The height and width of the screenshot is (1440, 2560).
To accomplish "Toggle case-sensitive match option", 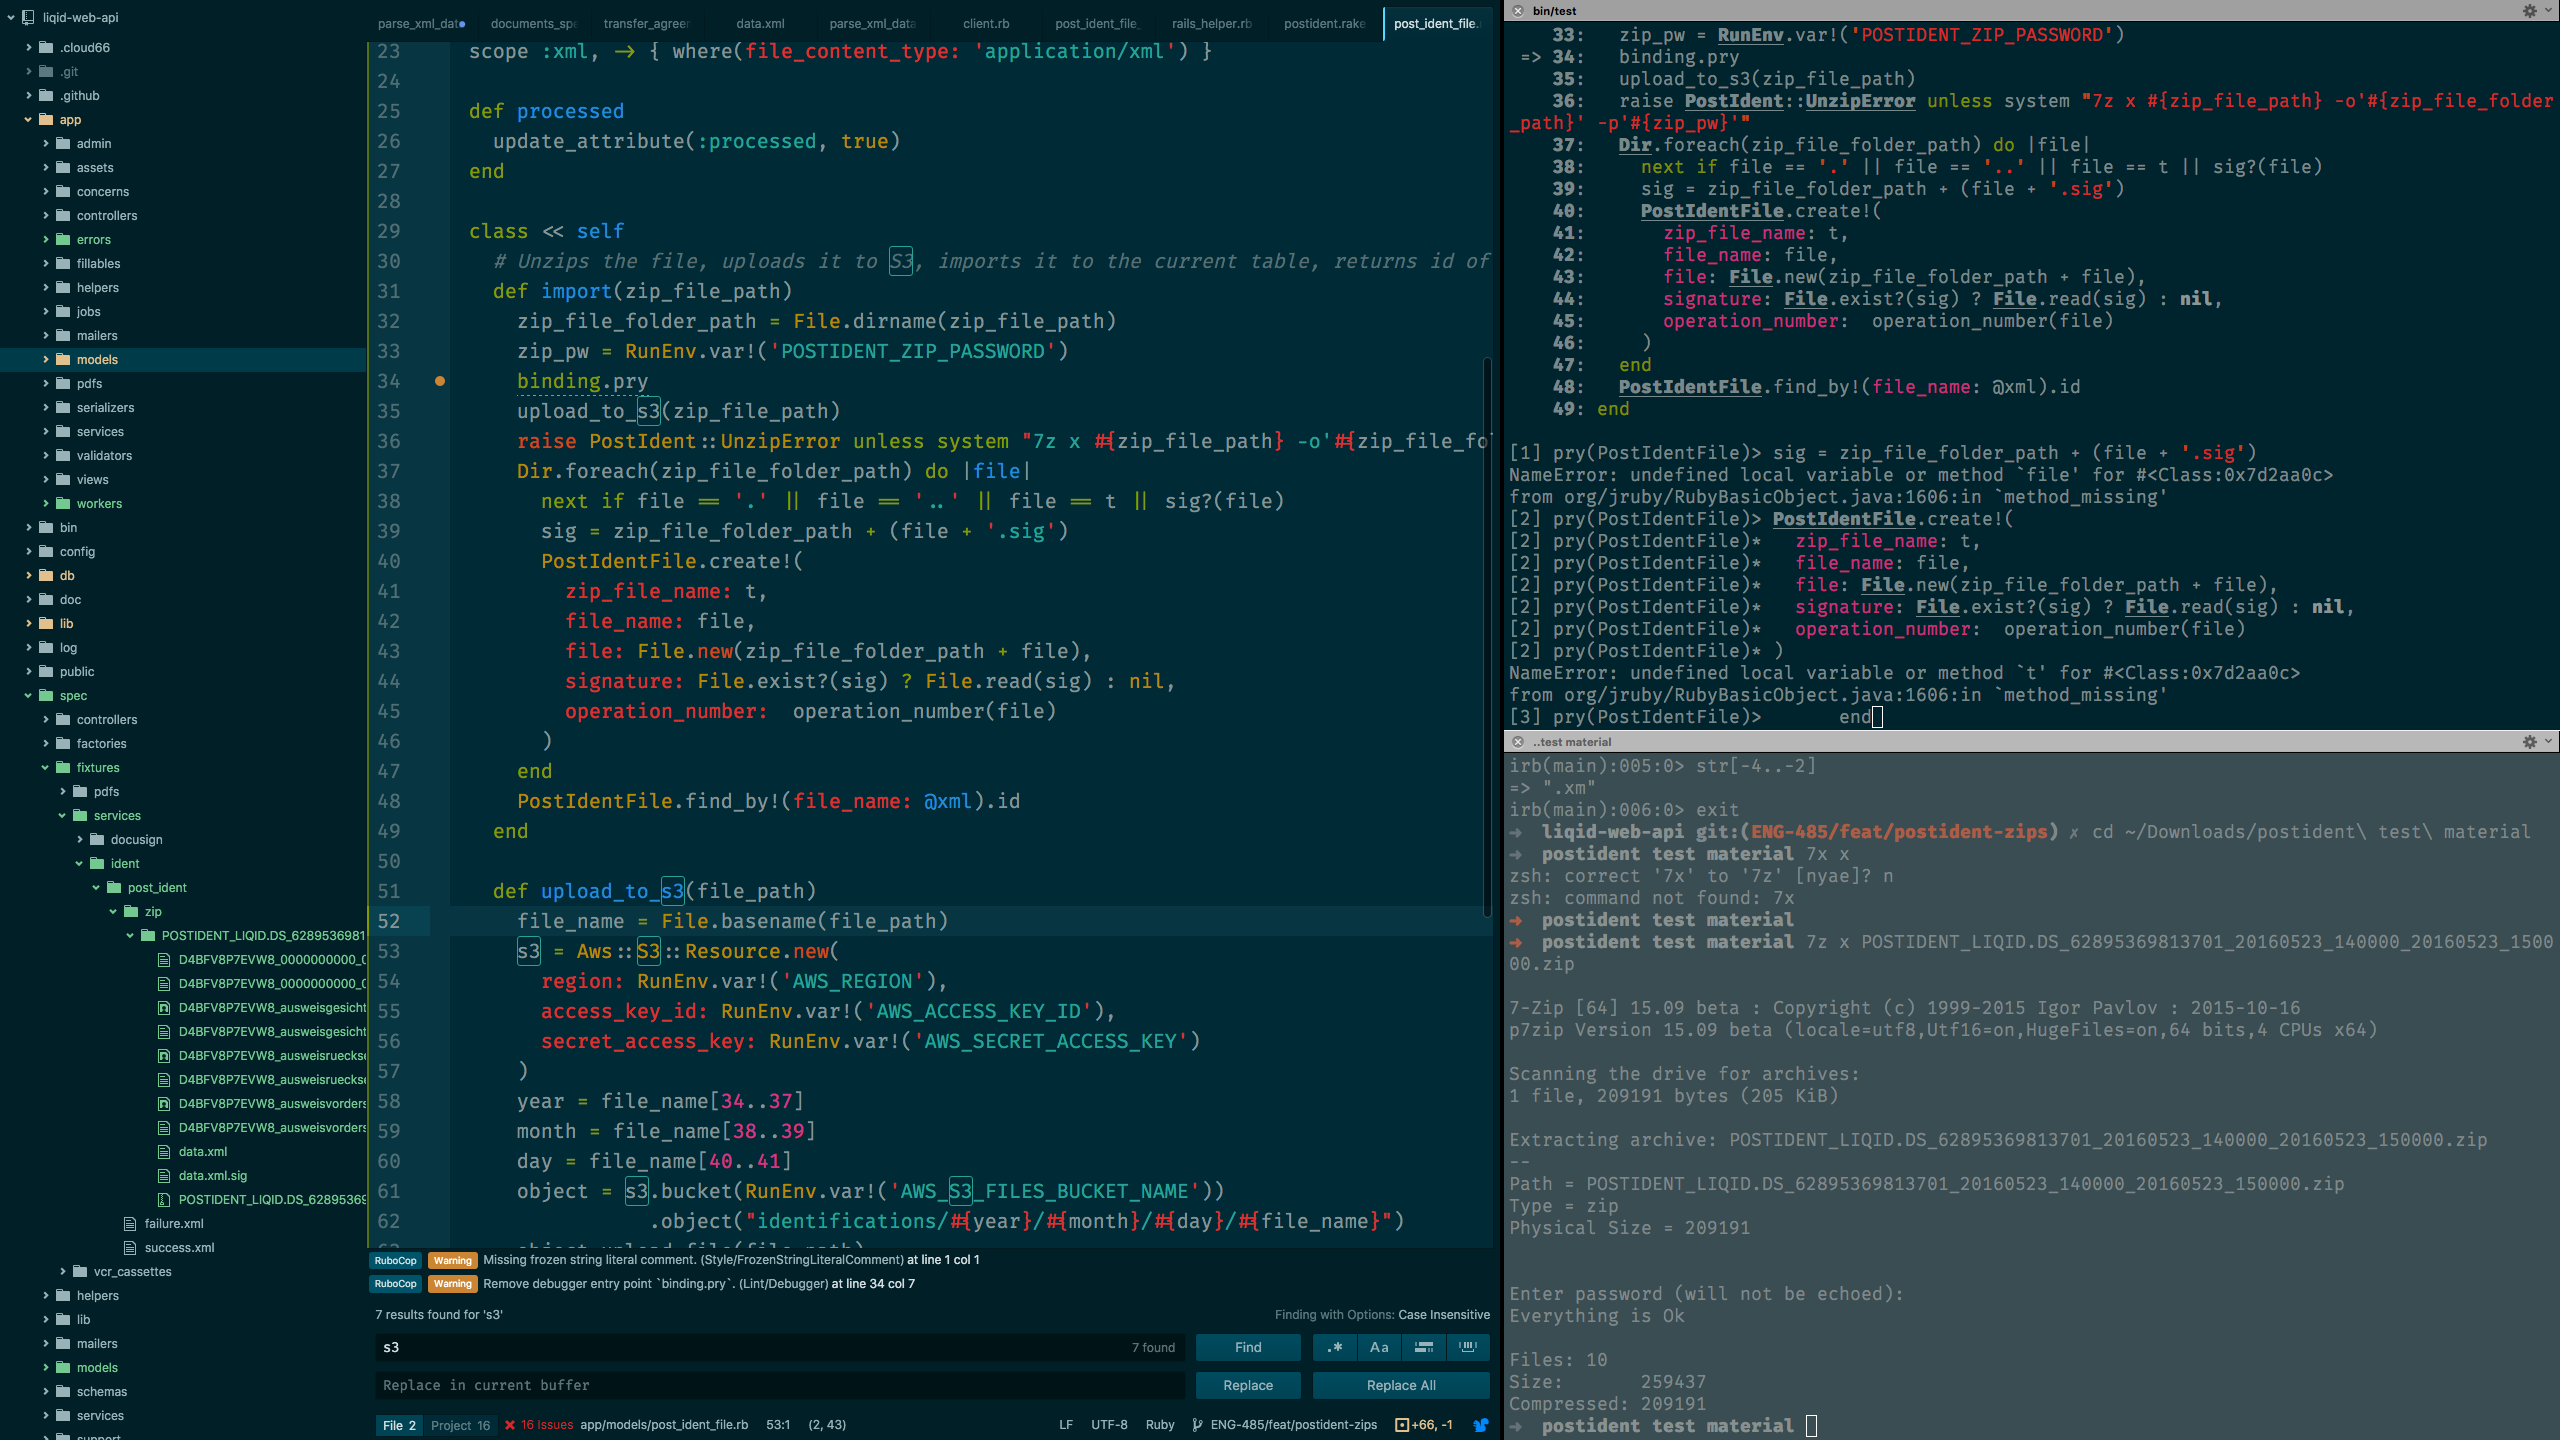I will 1379,1347.
